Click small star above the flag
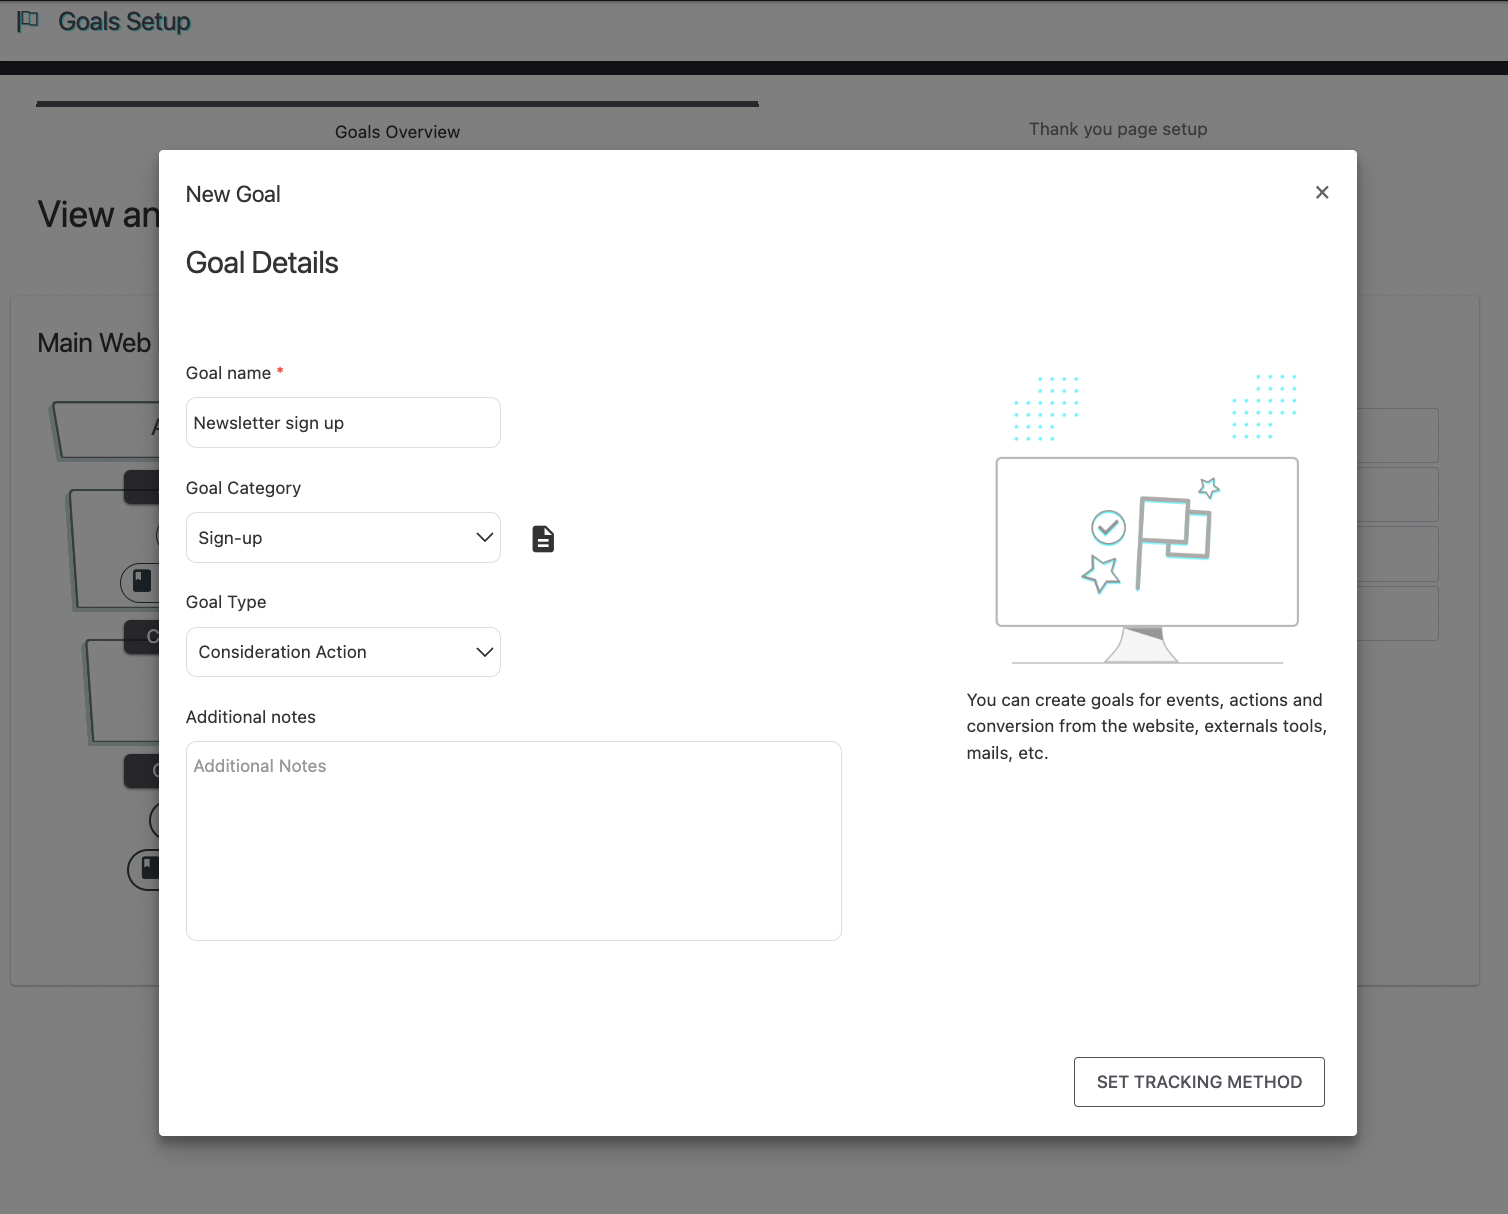1508x1214 pixels. [1209, 488]
